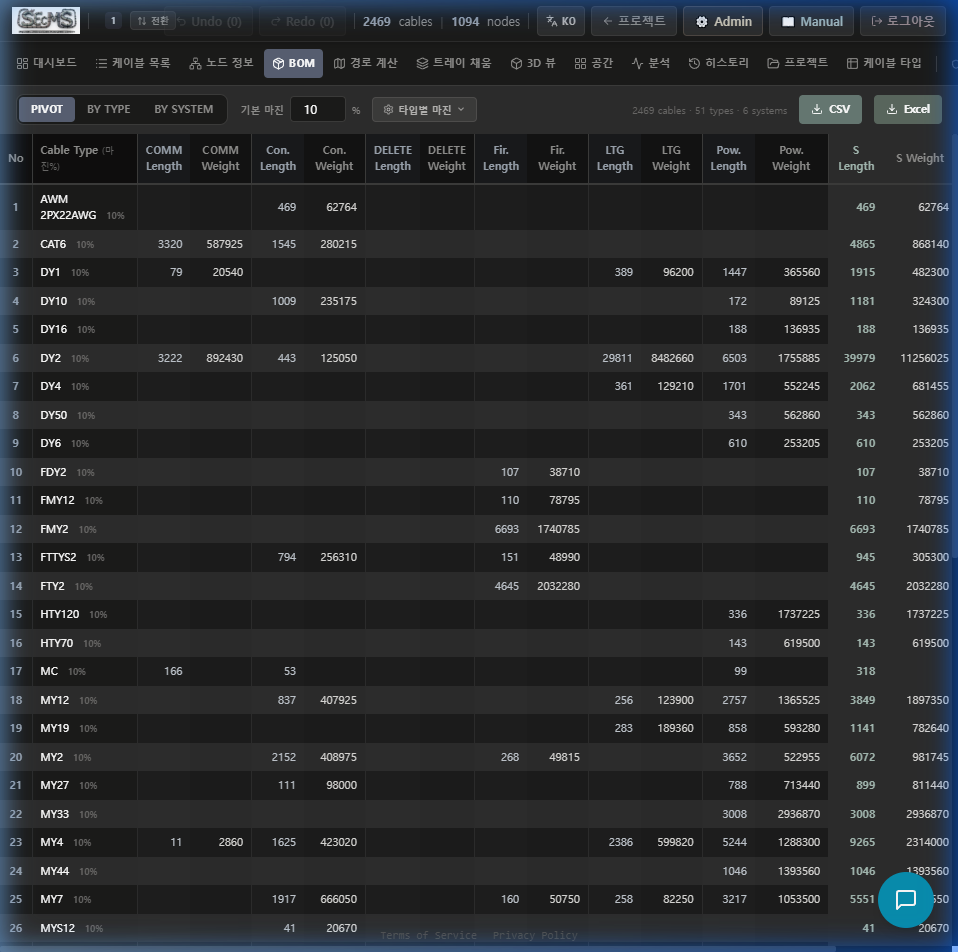Click the Redo (0) button
The width and height of the screenshot is (958, 952).
tap(302, 21)
